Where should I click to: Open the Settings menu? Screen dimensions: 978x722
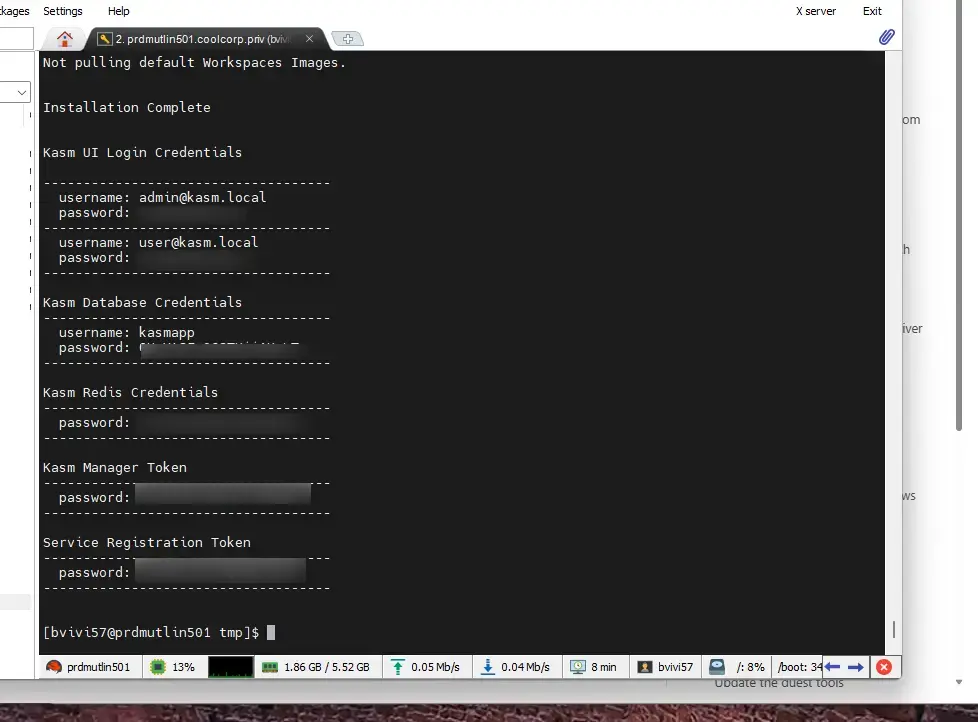(x=63, y=11)
